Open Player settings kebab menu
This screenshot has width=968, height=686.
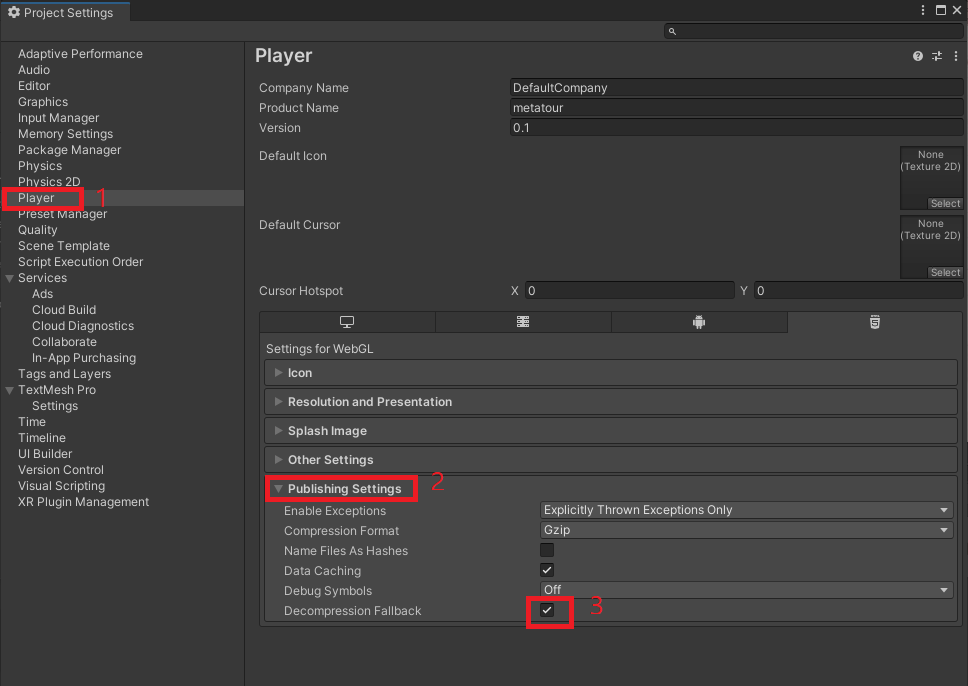pyautogui.click(x=956, y=56)
